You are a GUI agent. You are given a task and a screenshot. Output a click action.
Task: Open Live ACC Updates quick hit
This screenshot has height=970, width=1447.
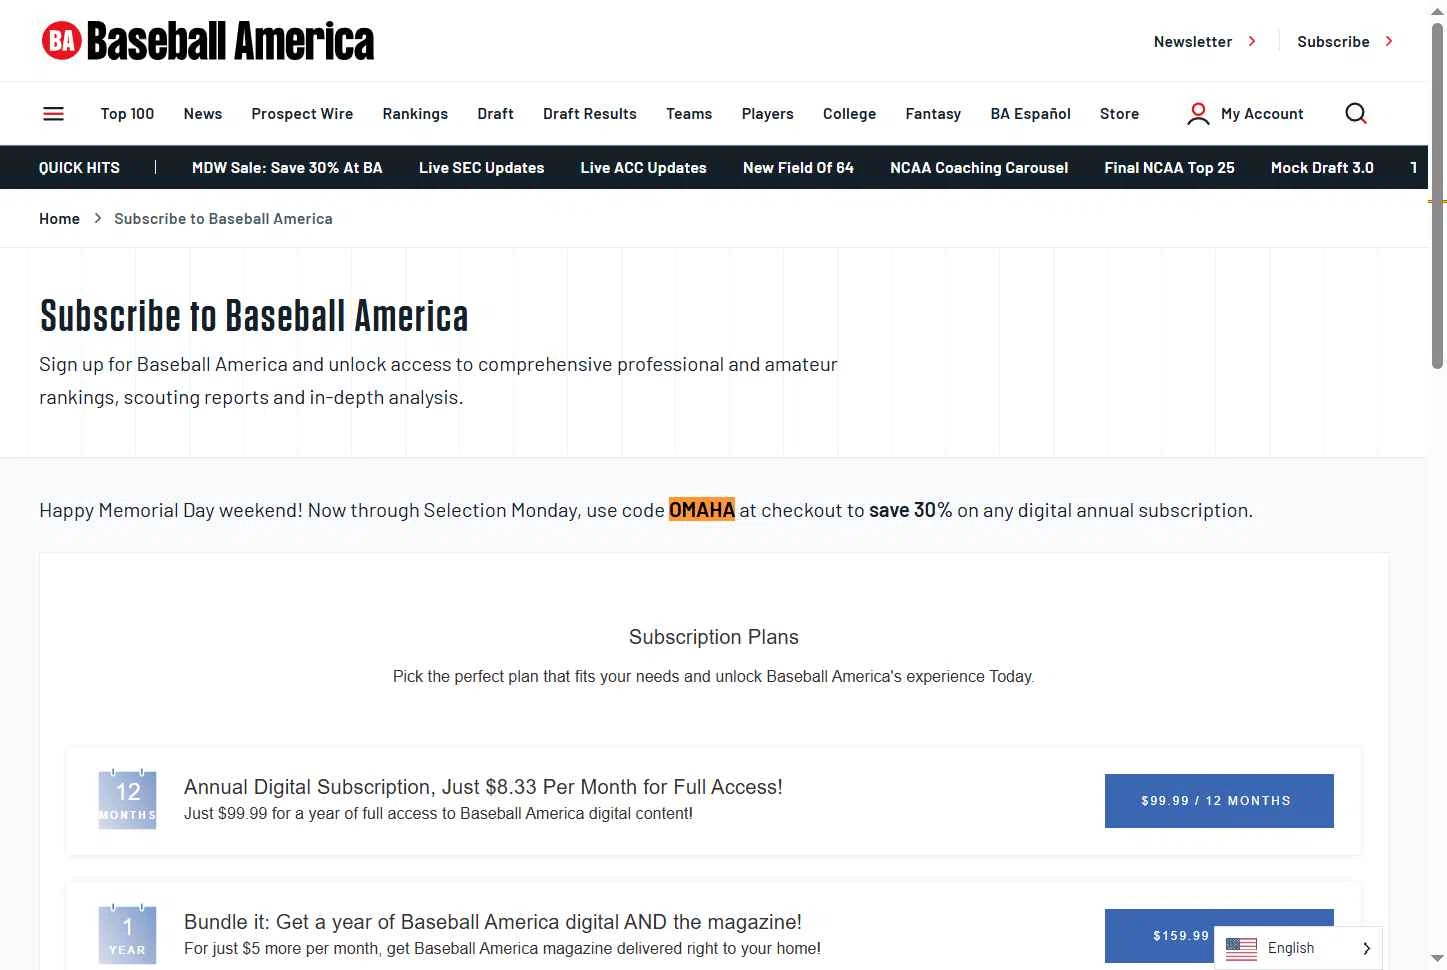pos(643,168)
